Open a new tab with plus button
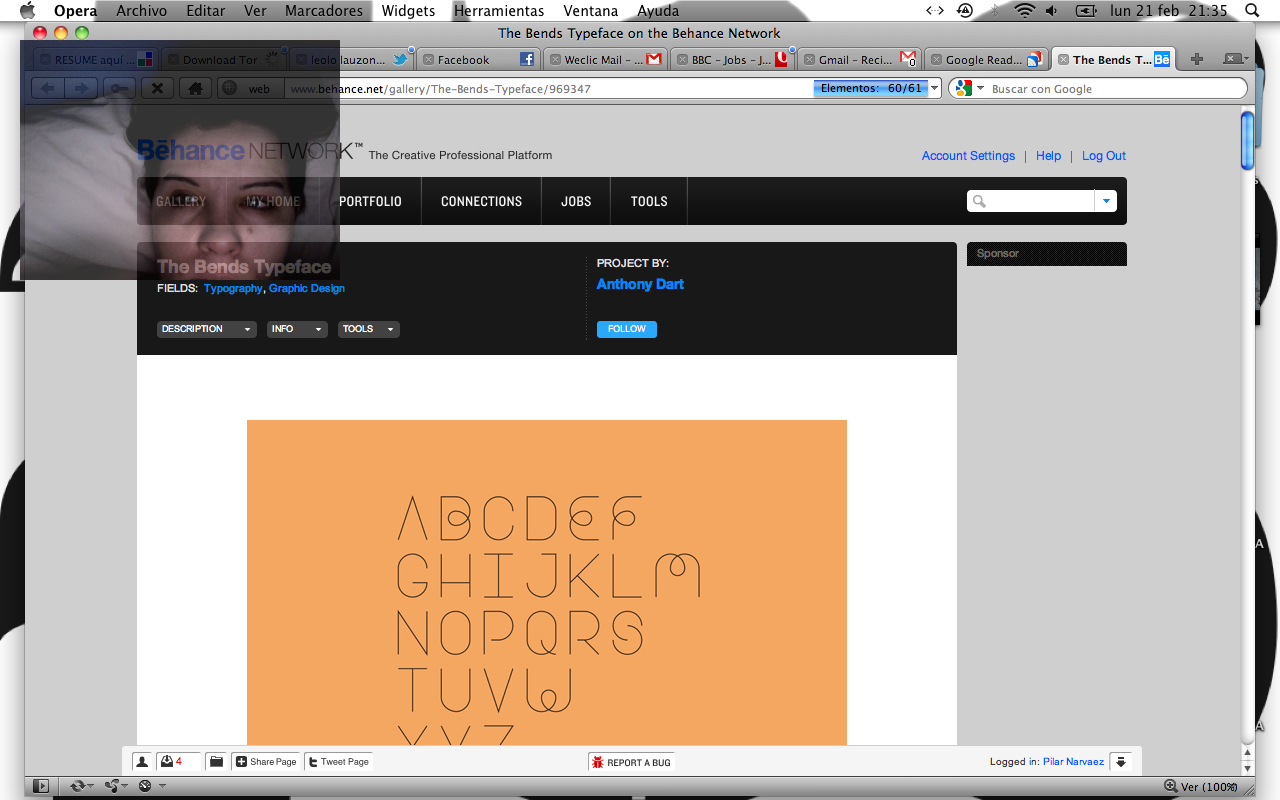This screenshot has width=1280, height=800. (x=1196, y=60)
